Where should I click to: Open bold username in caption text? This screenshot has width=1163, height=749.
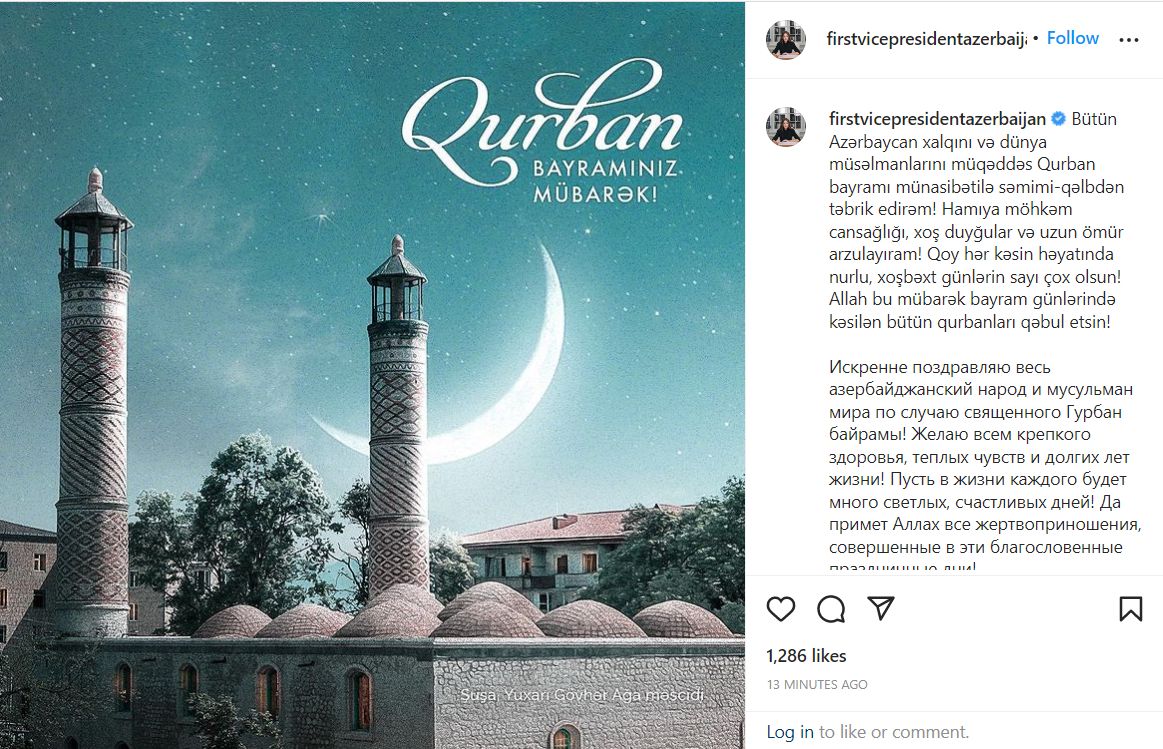pos(938,119)
